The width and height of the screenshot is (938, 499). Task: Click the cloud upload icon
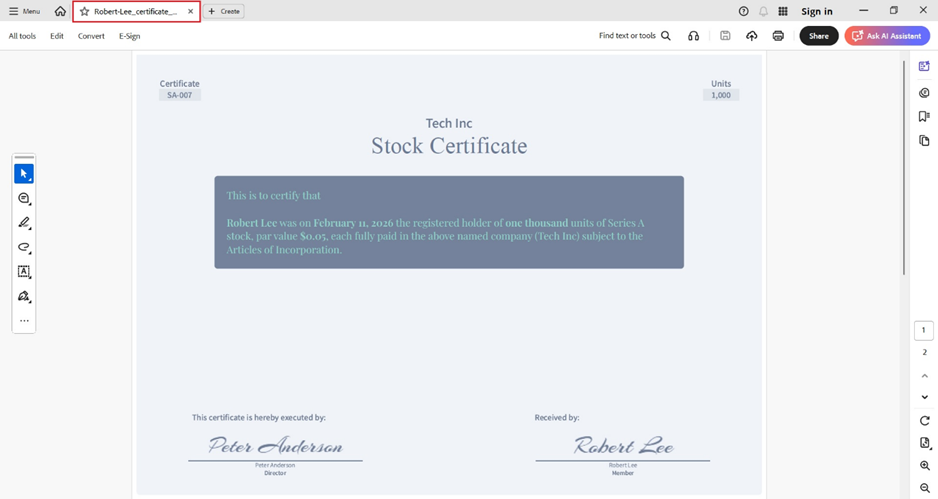click(752, 36)
